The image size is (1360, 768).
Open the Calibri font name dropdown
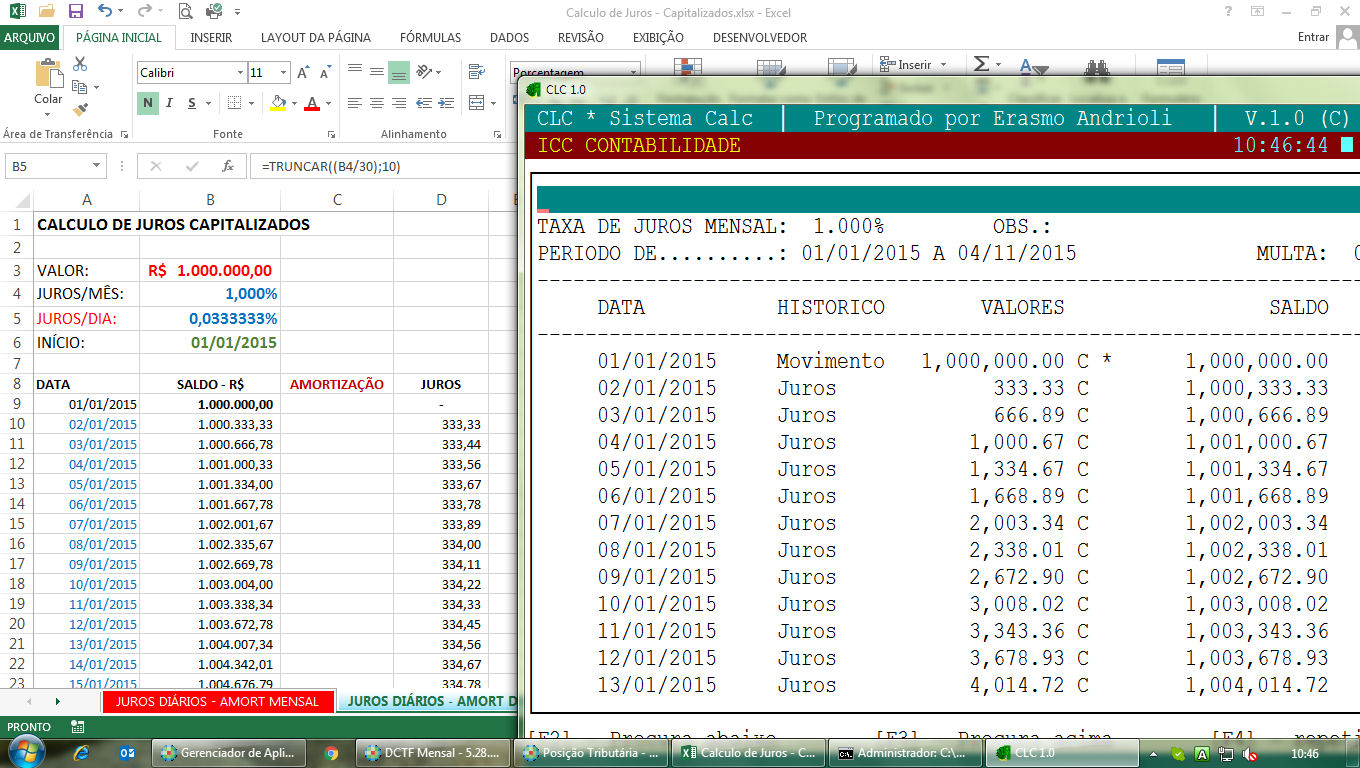(240, 73)
